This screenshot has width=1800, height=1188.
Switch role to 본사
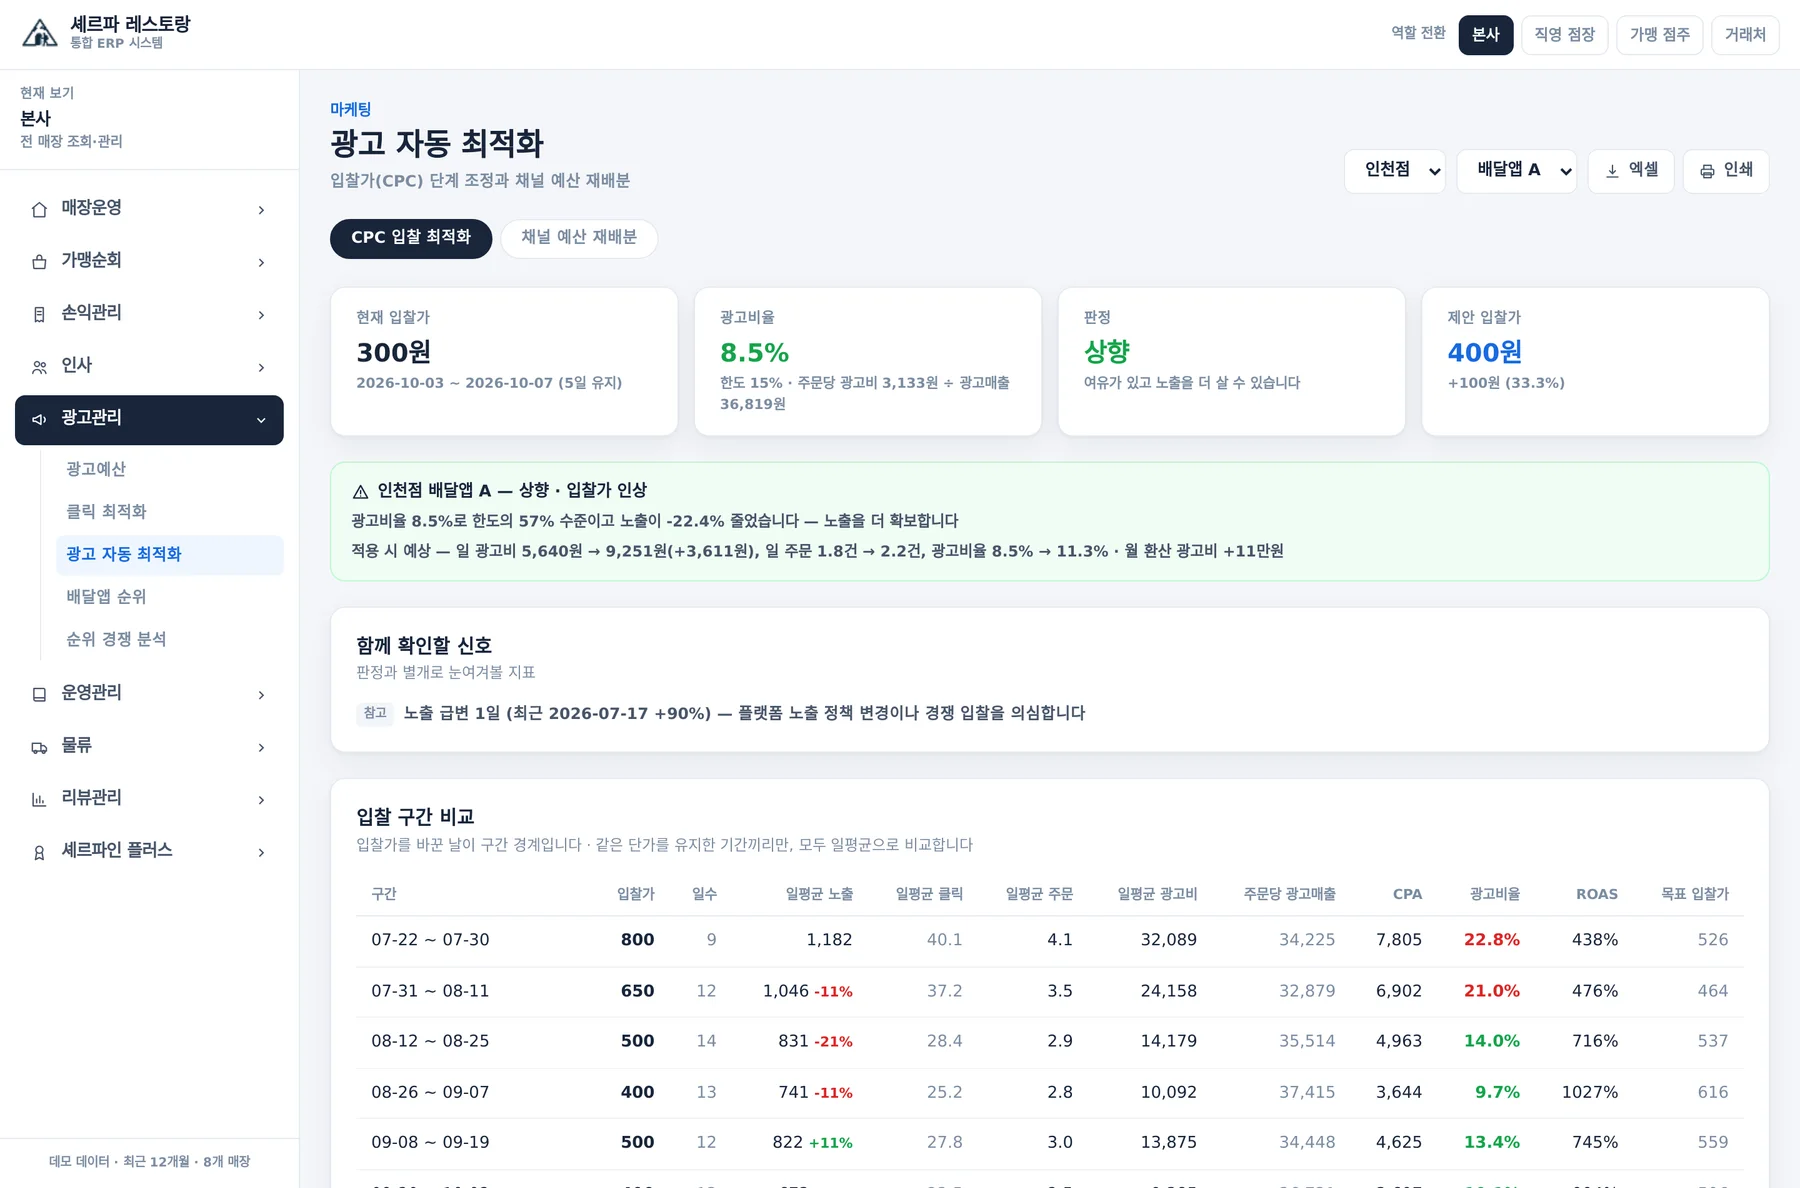[x=1486, y=35]
